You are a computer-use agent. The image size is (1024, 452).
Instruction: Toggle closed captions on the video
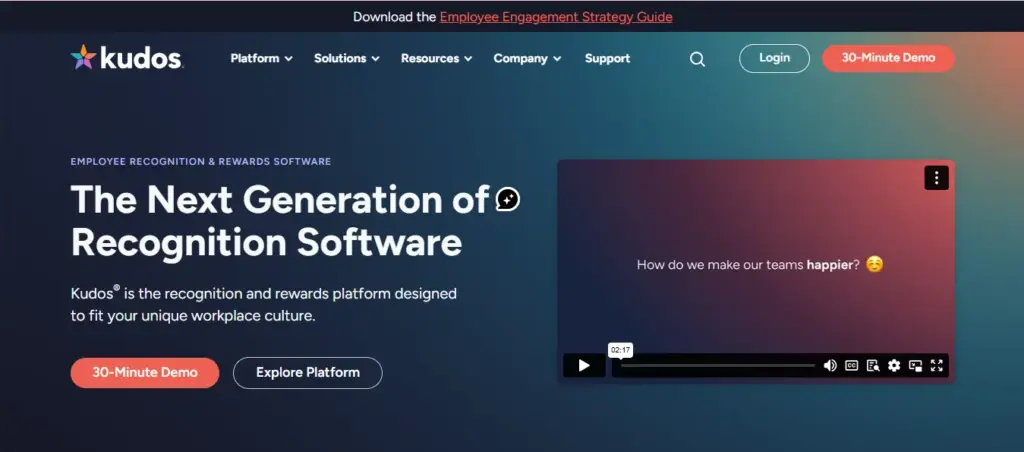tap(852, 366)
